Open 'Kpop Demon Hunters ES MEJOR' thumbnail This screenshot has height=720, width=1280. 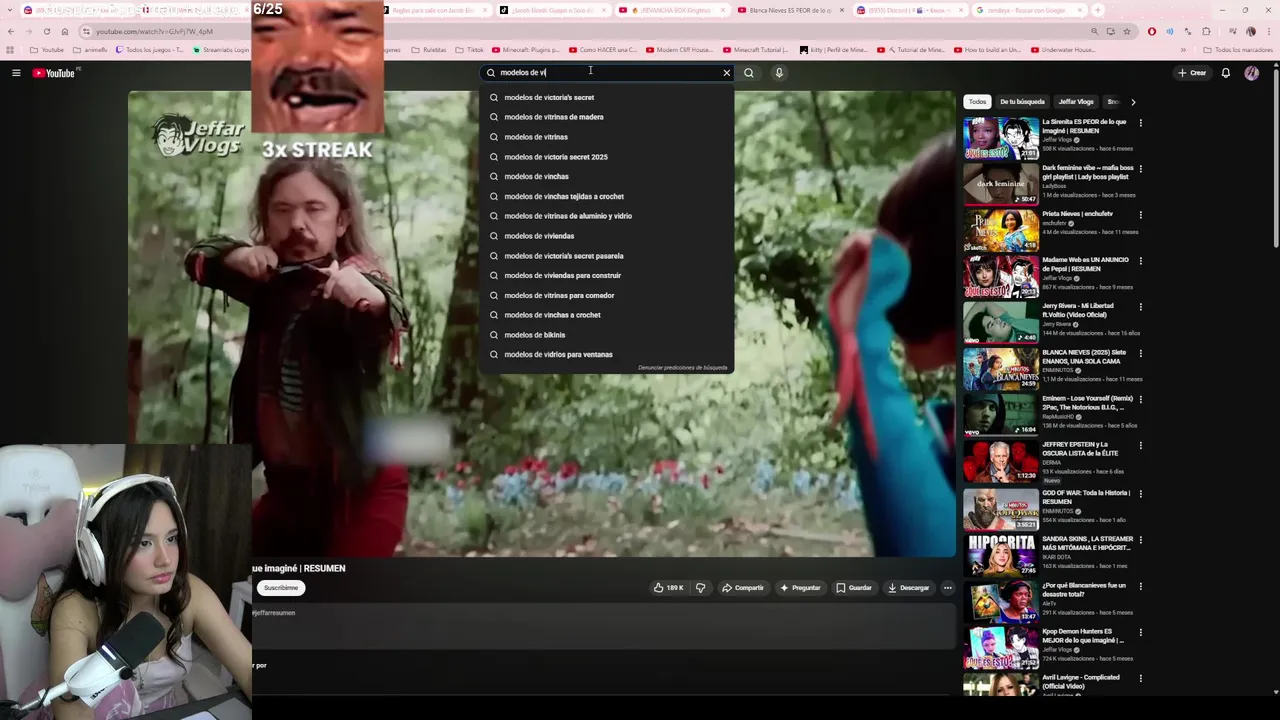click(1001, 647)
